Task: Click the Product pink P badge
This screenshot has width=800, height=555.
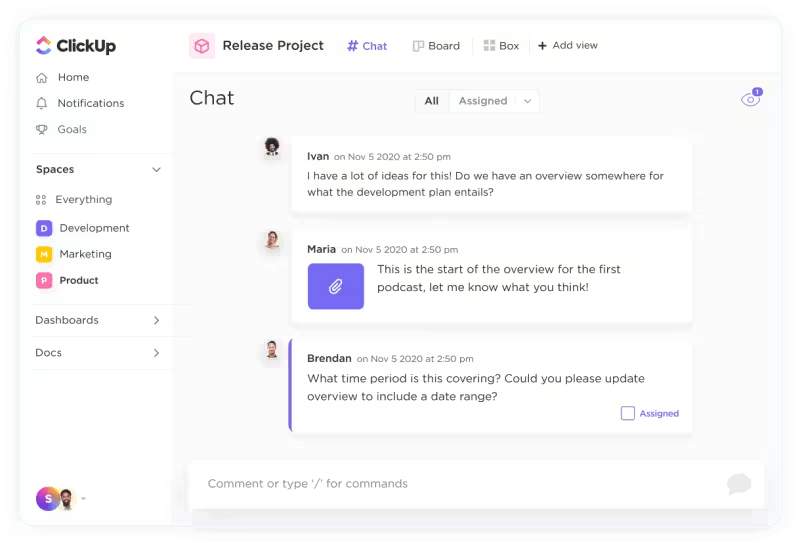Action: (x=44, y=280)
